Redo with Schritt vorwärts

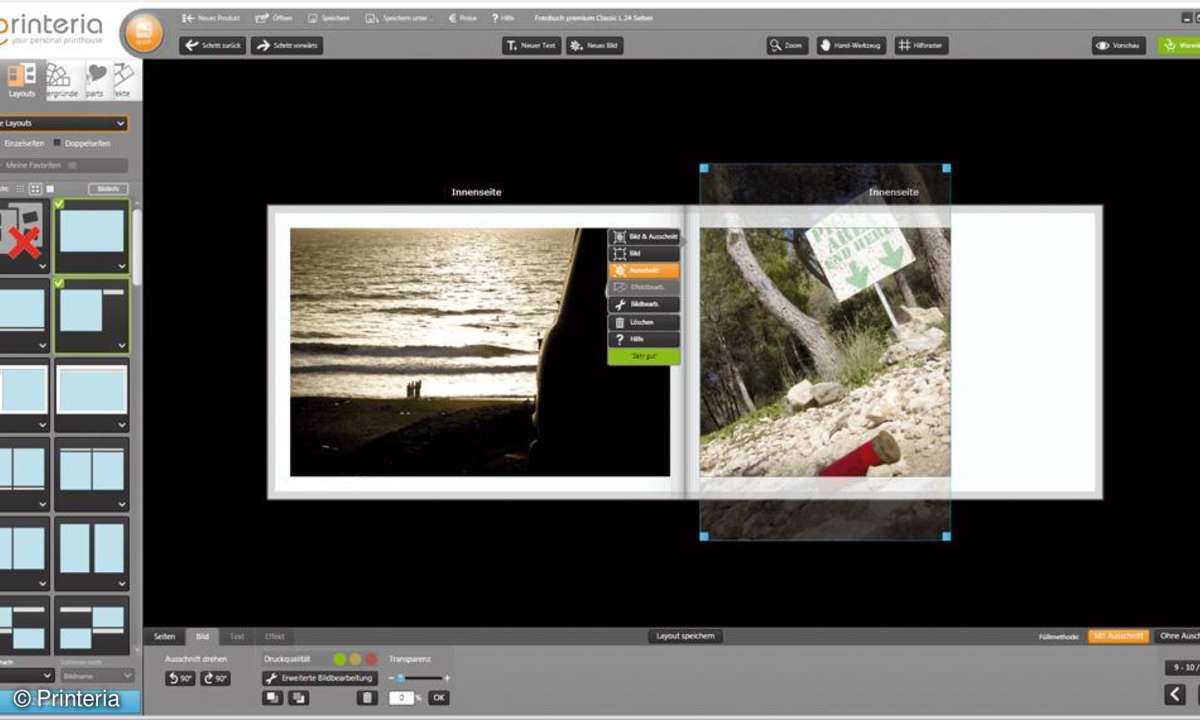(x=286, y=45)
